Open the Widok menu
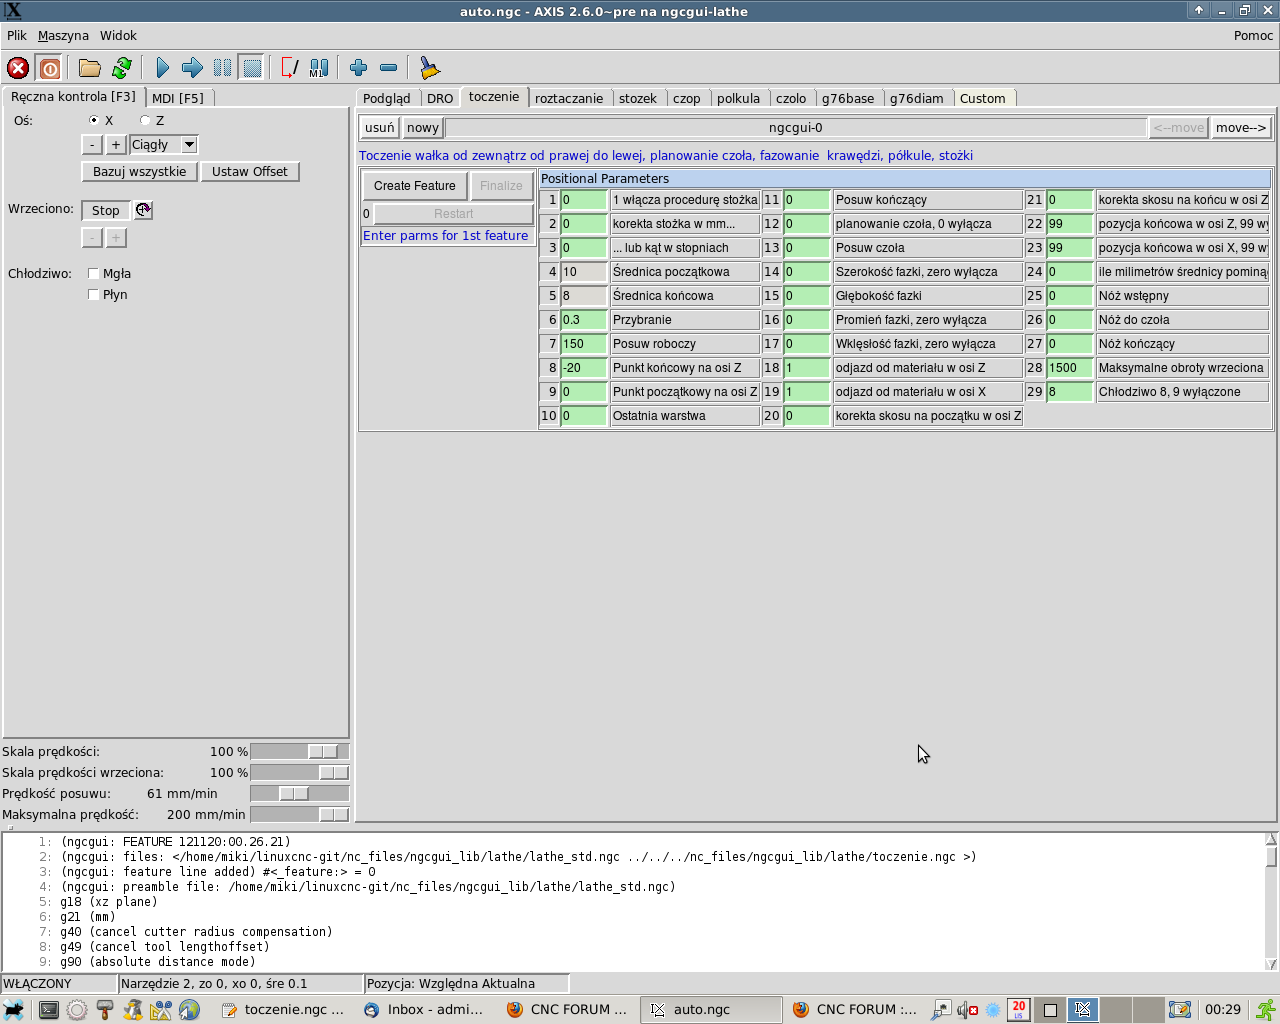This screenshot has width=1280, height=1024. [x=118, y=36]
